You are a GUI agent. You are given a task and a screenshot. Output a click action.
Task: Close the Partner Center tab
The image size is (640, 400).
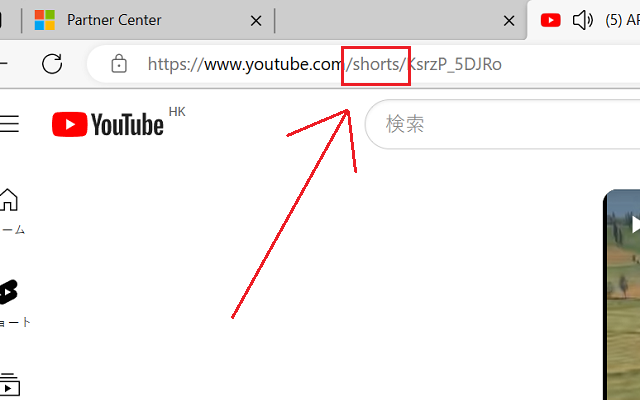tap(256, 20)
